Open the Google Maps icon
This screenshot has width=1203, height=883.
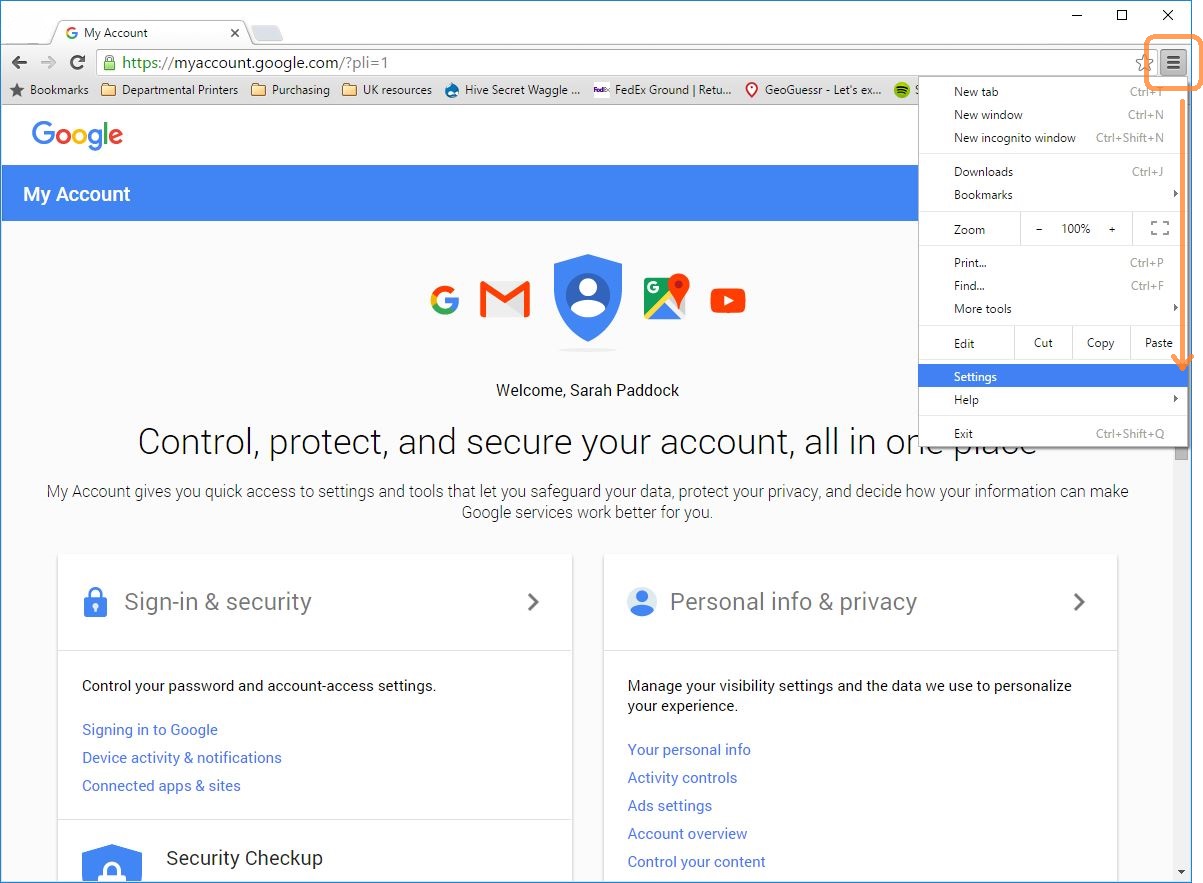pyautogui.click(x=666, y=297)
